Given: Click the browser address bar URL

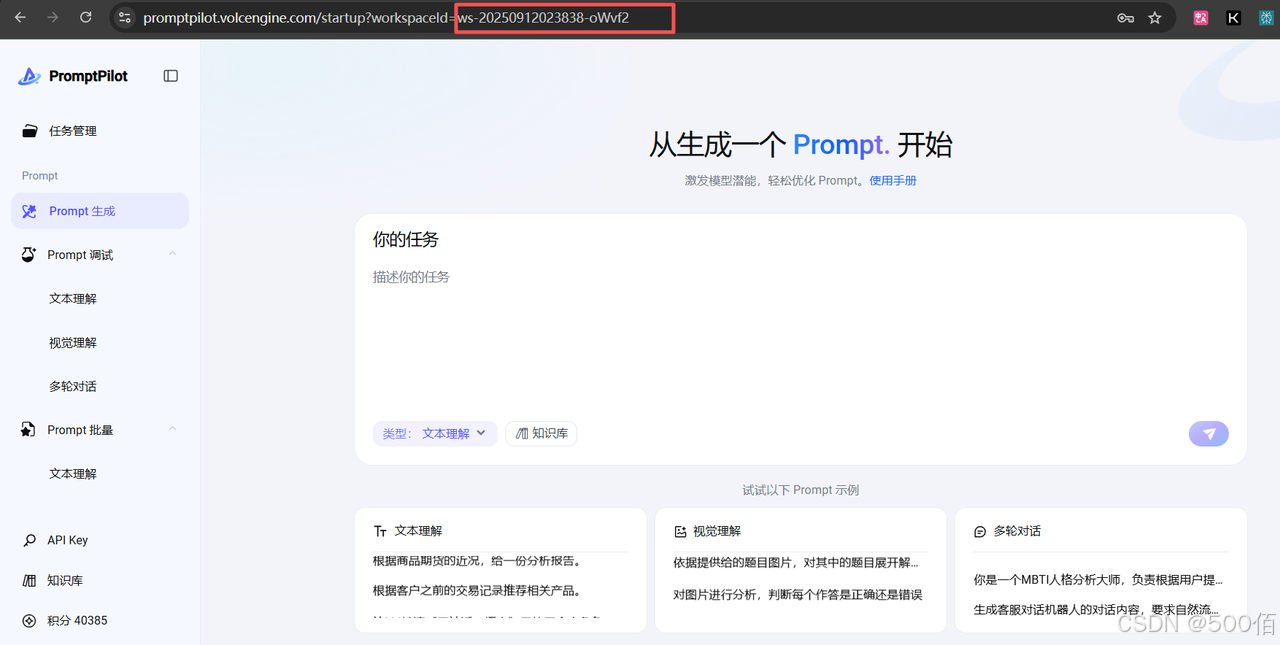Looking at the screenshot, I should pyautogui.click(x=386, y=18).
